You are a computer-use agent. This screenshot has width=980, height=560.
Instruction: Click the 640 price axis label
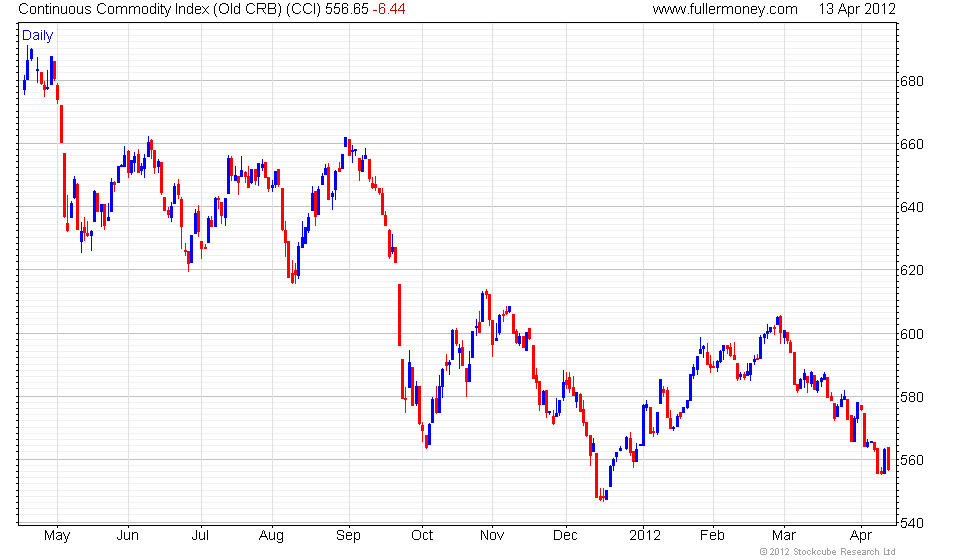pyautogui.click(x=911, y=208)
